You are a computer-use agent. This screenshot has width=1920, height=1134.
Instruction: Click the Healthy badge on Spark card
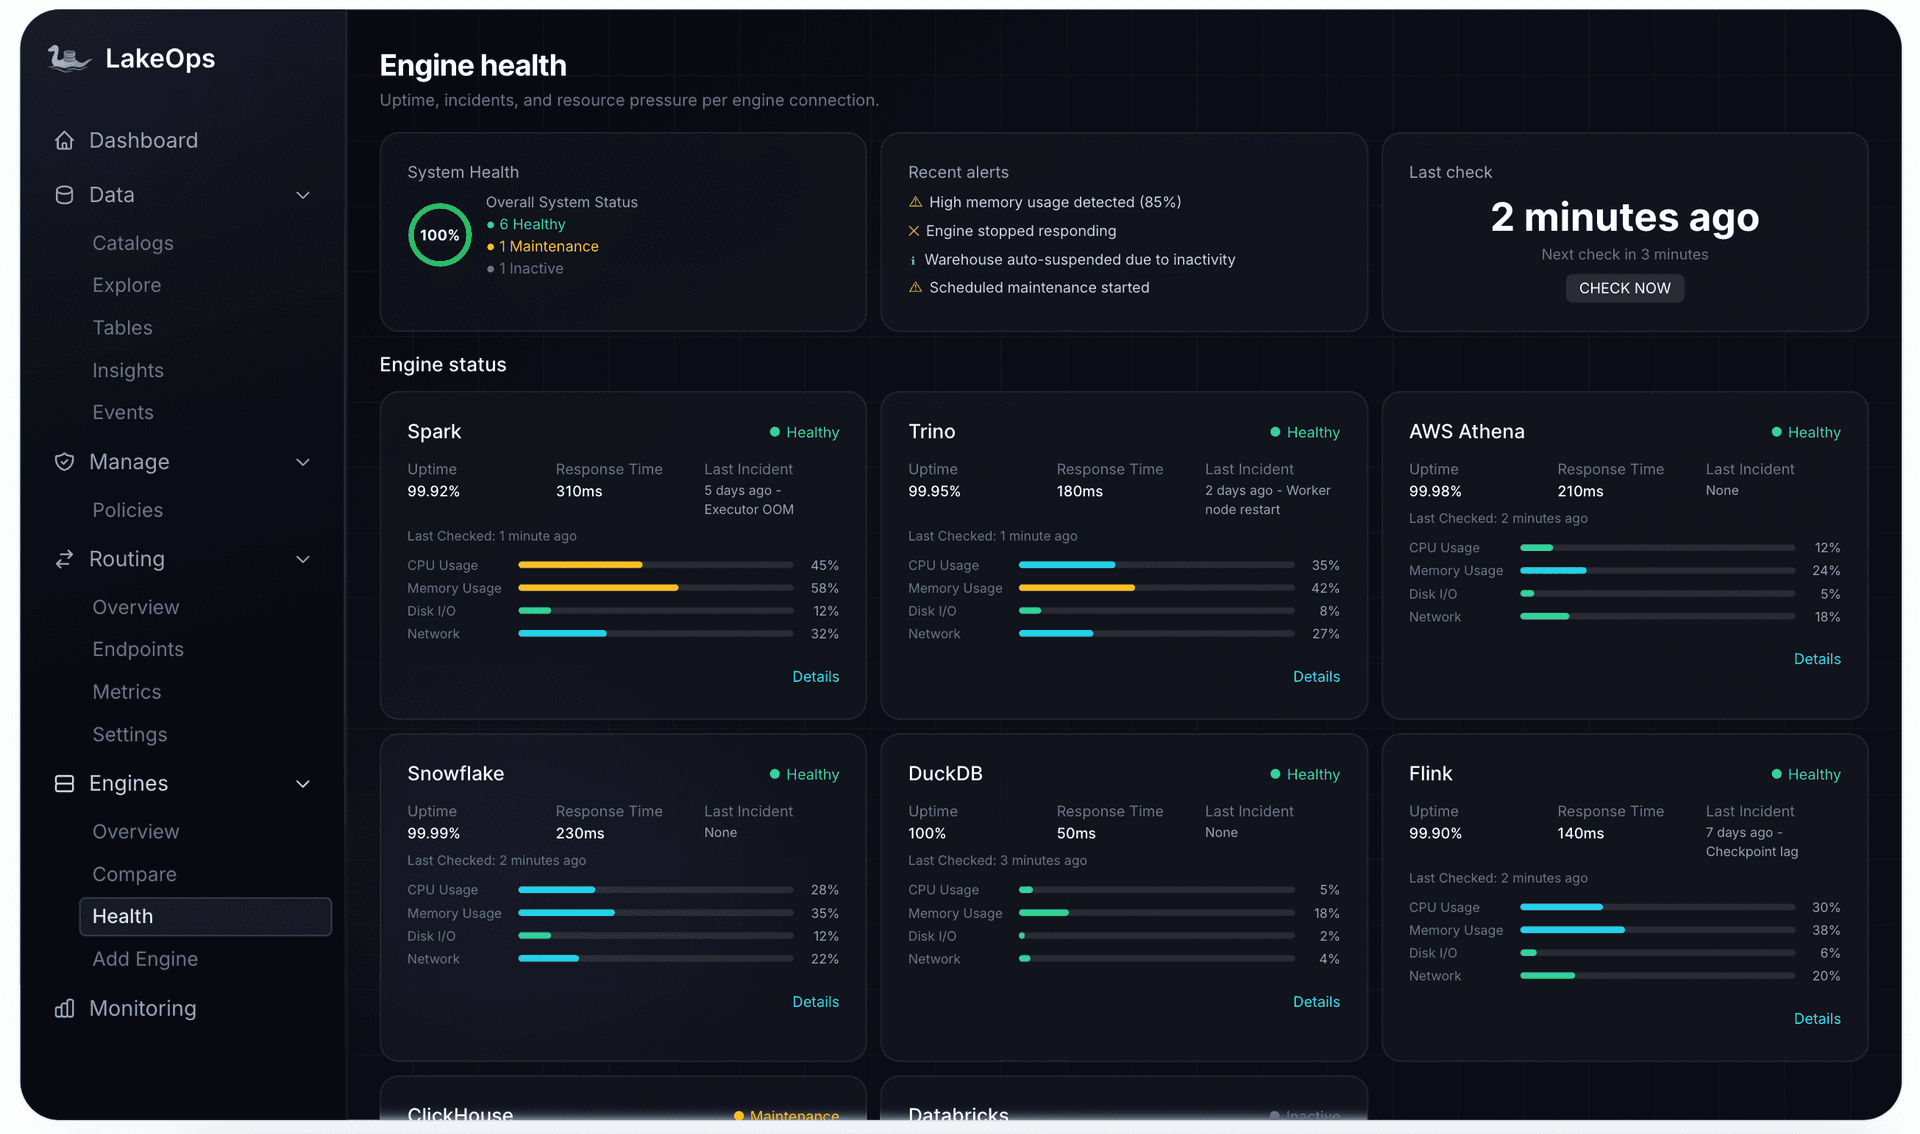(x=804, y=432)
